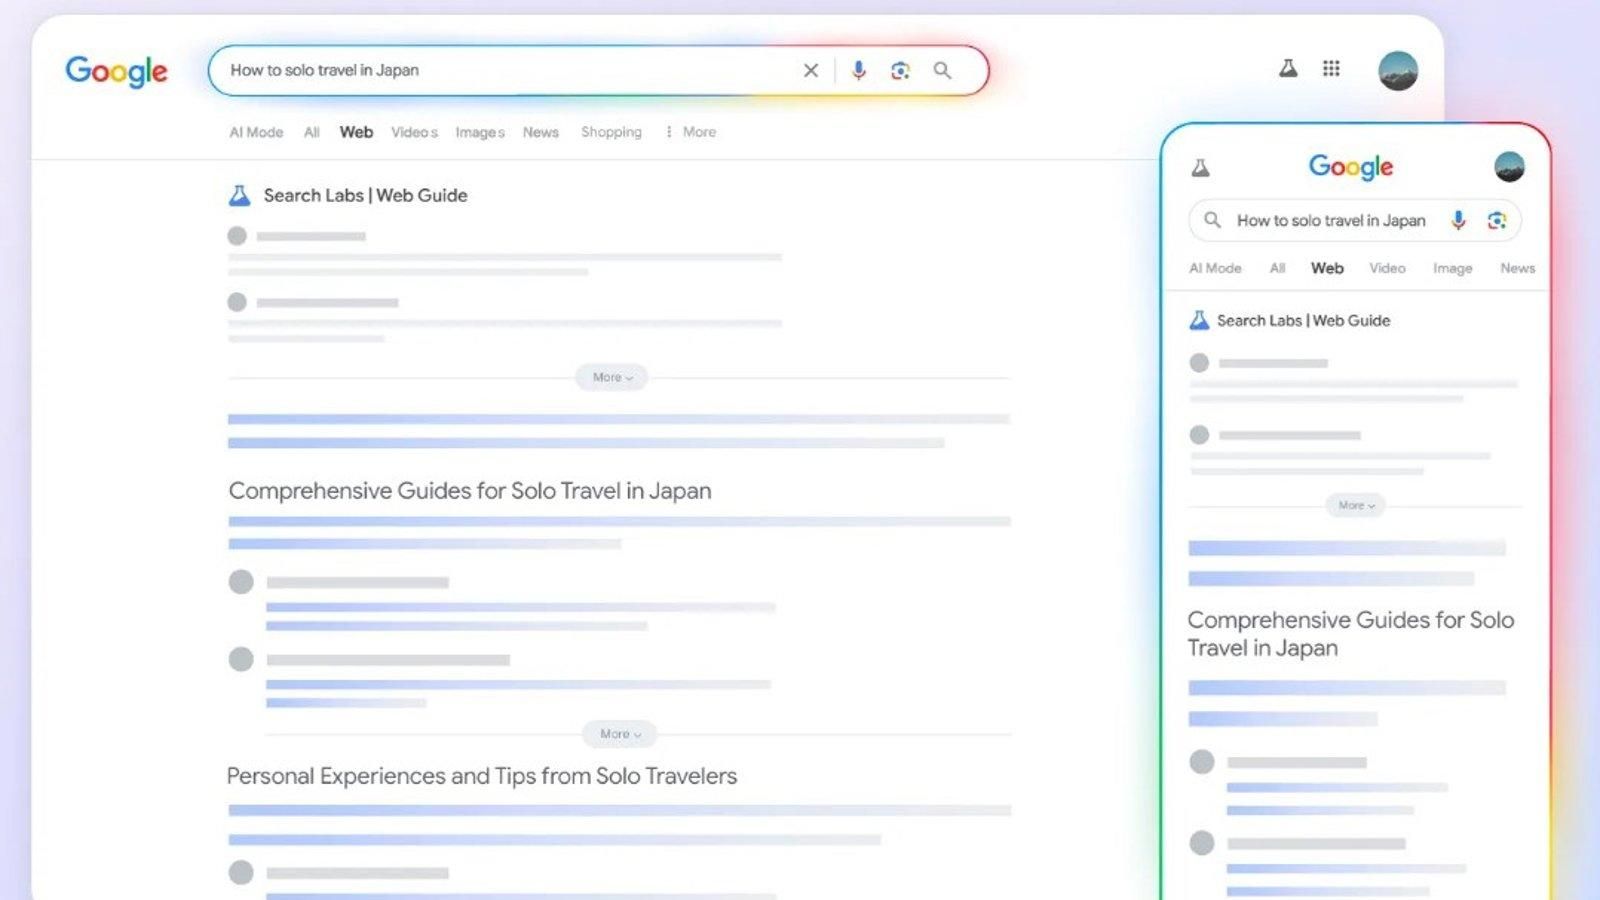Select Web tab in mobile view

[x=1327, y=268]
